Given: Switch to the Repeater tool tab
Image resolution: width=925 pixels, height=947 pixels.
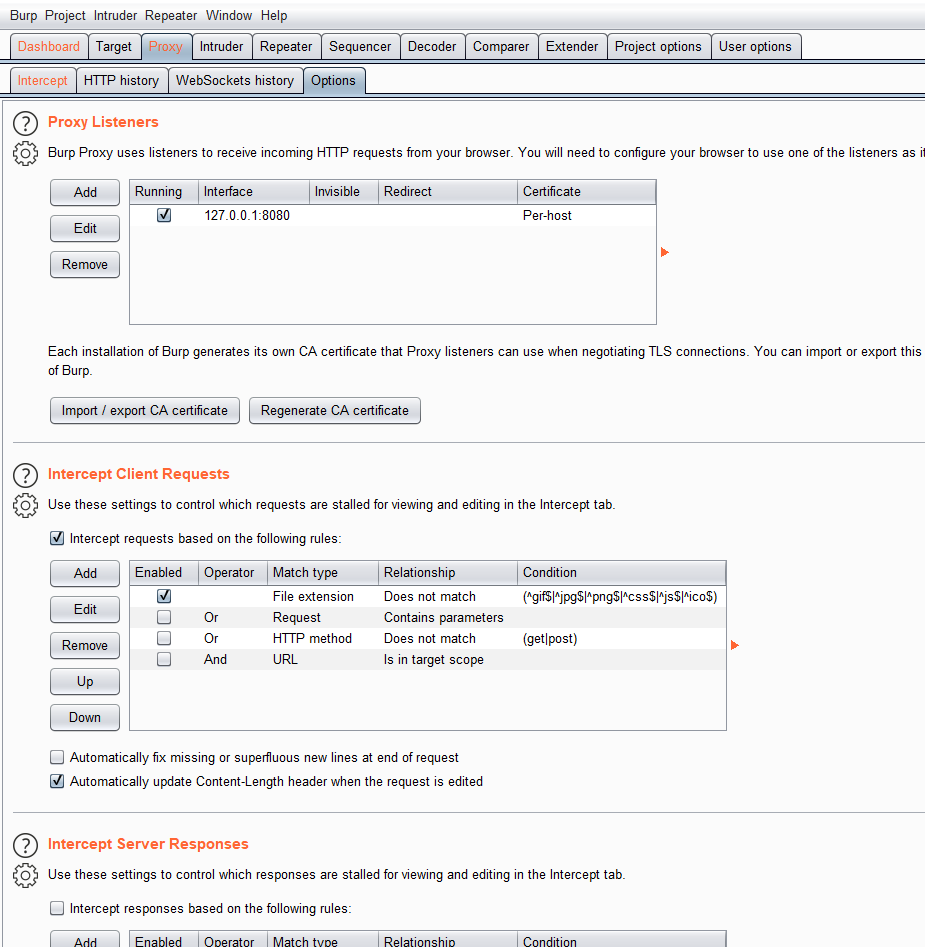Looking at the screenshot, I should point(286,47).
